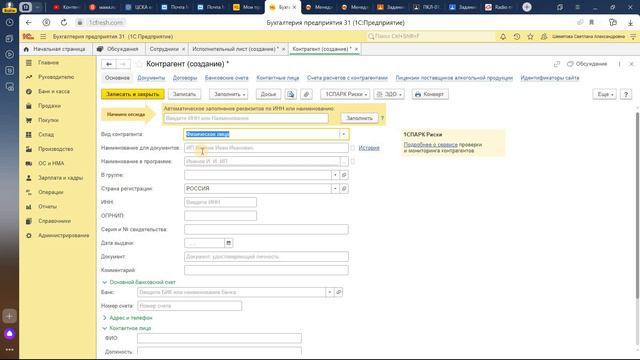The width and height of the screenshot is (640, 360).
Task: Switch to the Контактные лица tab
Action: [x=278, y=78]
